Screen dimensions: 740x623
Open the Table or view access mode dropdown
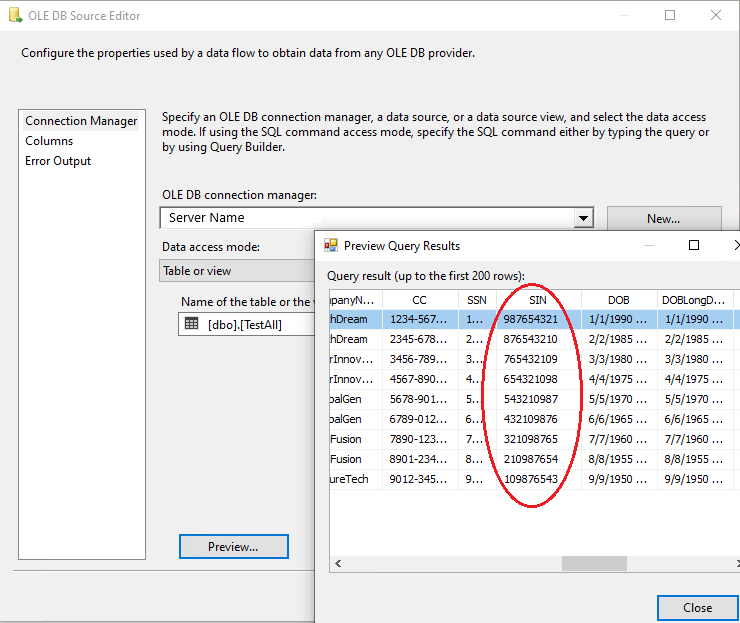click(238, 270)
